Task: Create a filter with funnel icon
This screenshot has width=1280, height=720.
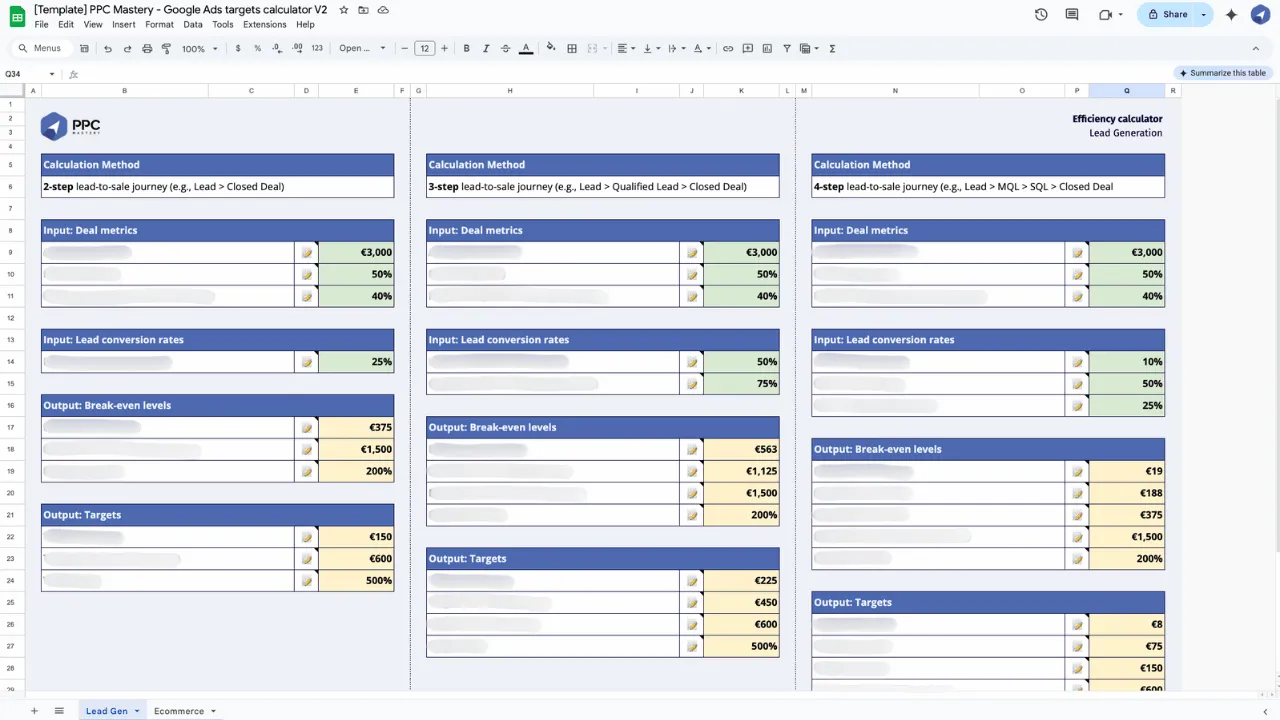Action: coord(787,48)
